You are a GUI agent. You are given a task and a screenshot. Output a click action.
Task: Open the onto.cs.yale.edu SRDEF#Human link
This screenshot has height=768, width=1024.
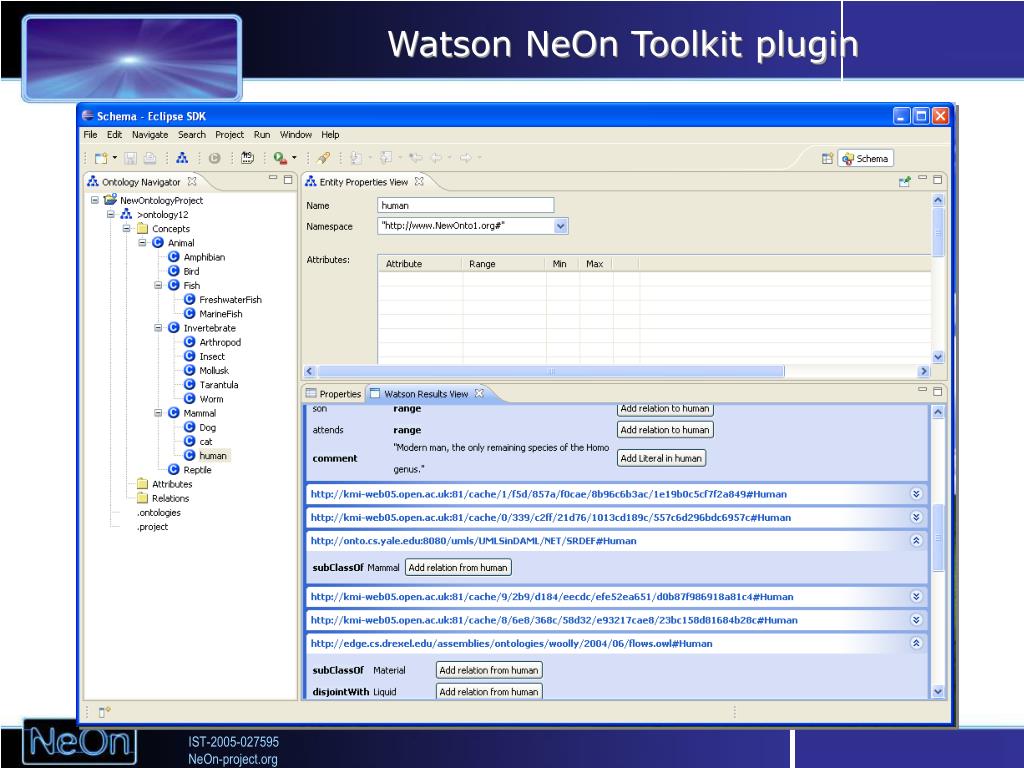click(x=473, y=541)
